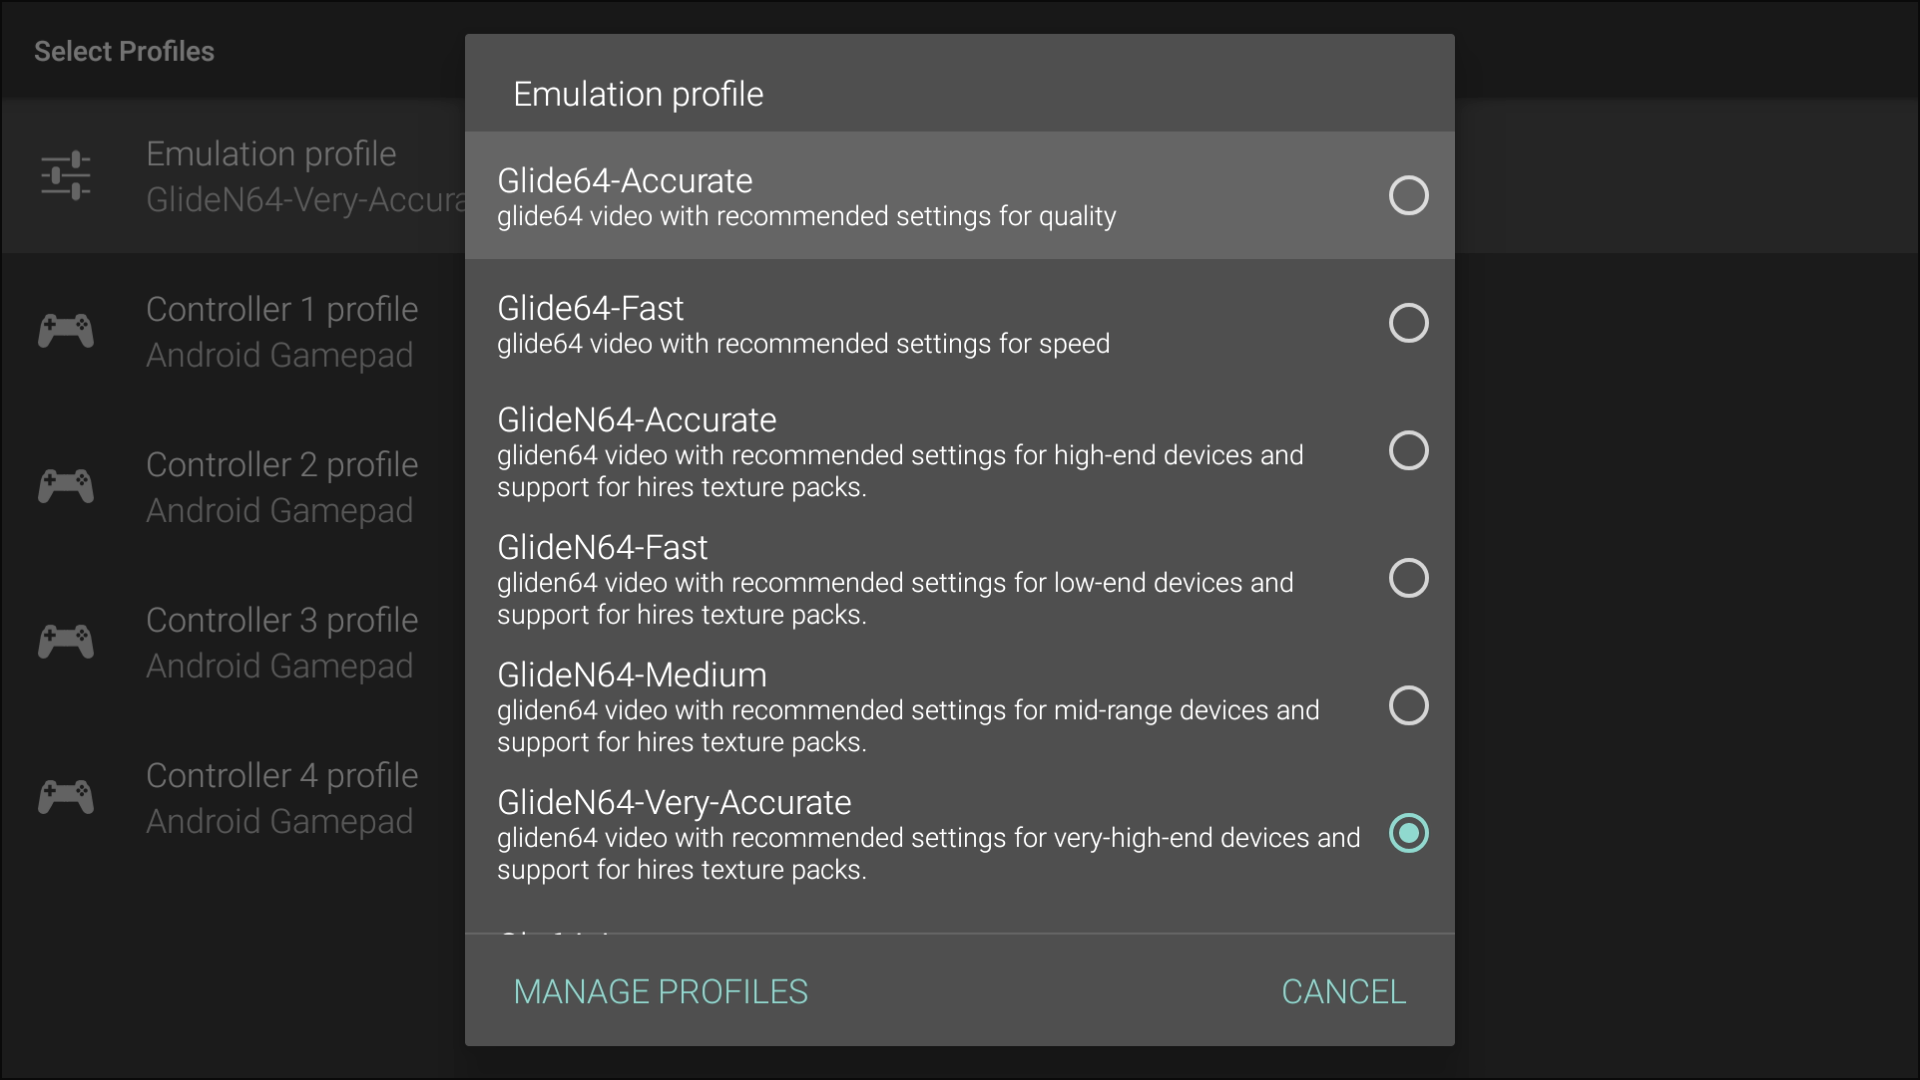Image resolution: width=1920 pixels, height=1080 pixels.
Task: Open the Controller 3 profile setting
Action: coord(282,642)
